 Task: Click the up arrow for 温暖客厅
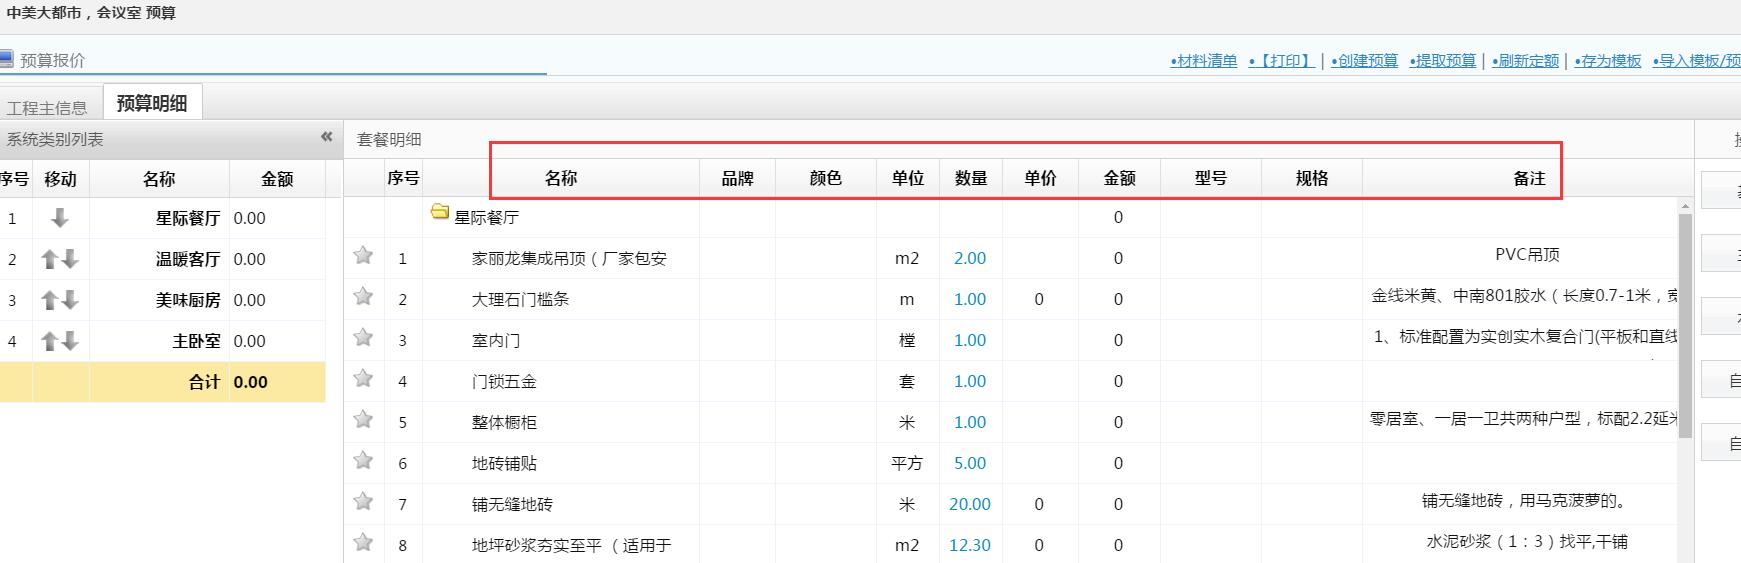(50, 259)
